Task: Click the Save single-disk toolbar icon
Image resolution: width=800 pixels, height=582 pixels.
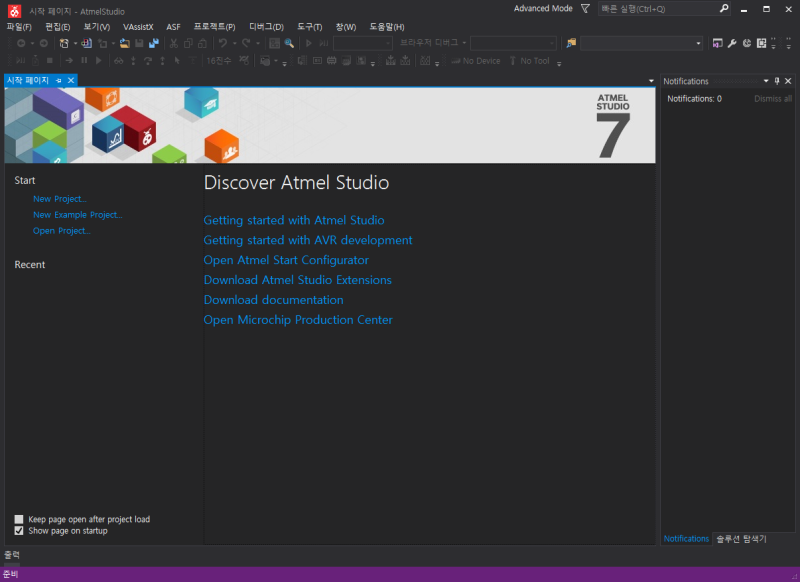Action: (139, 43)
